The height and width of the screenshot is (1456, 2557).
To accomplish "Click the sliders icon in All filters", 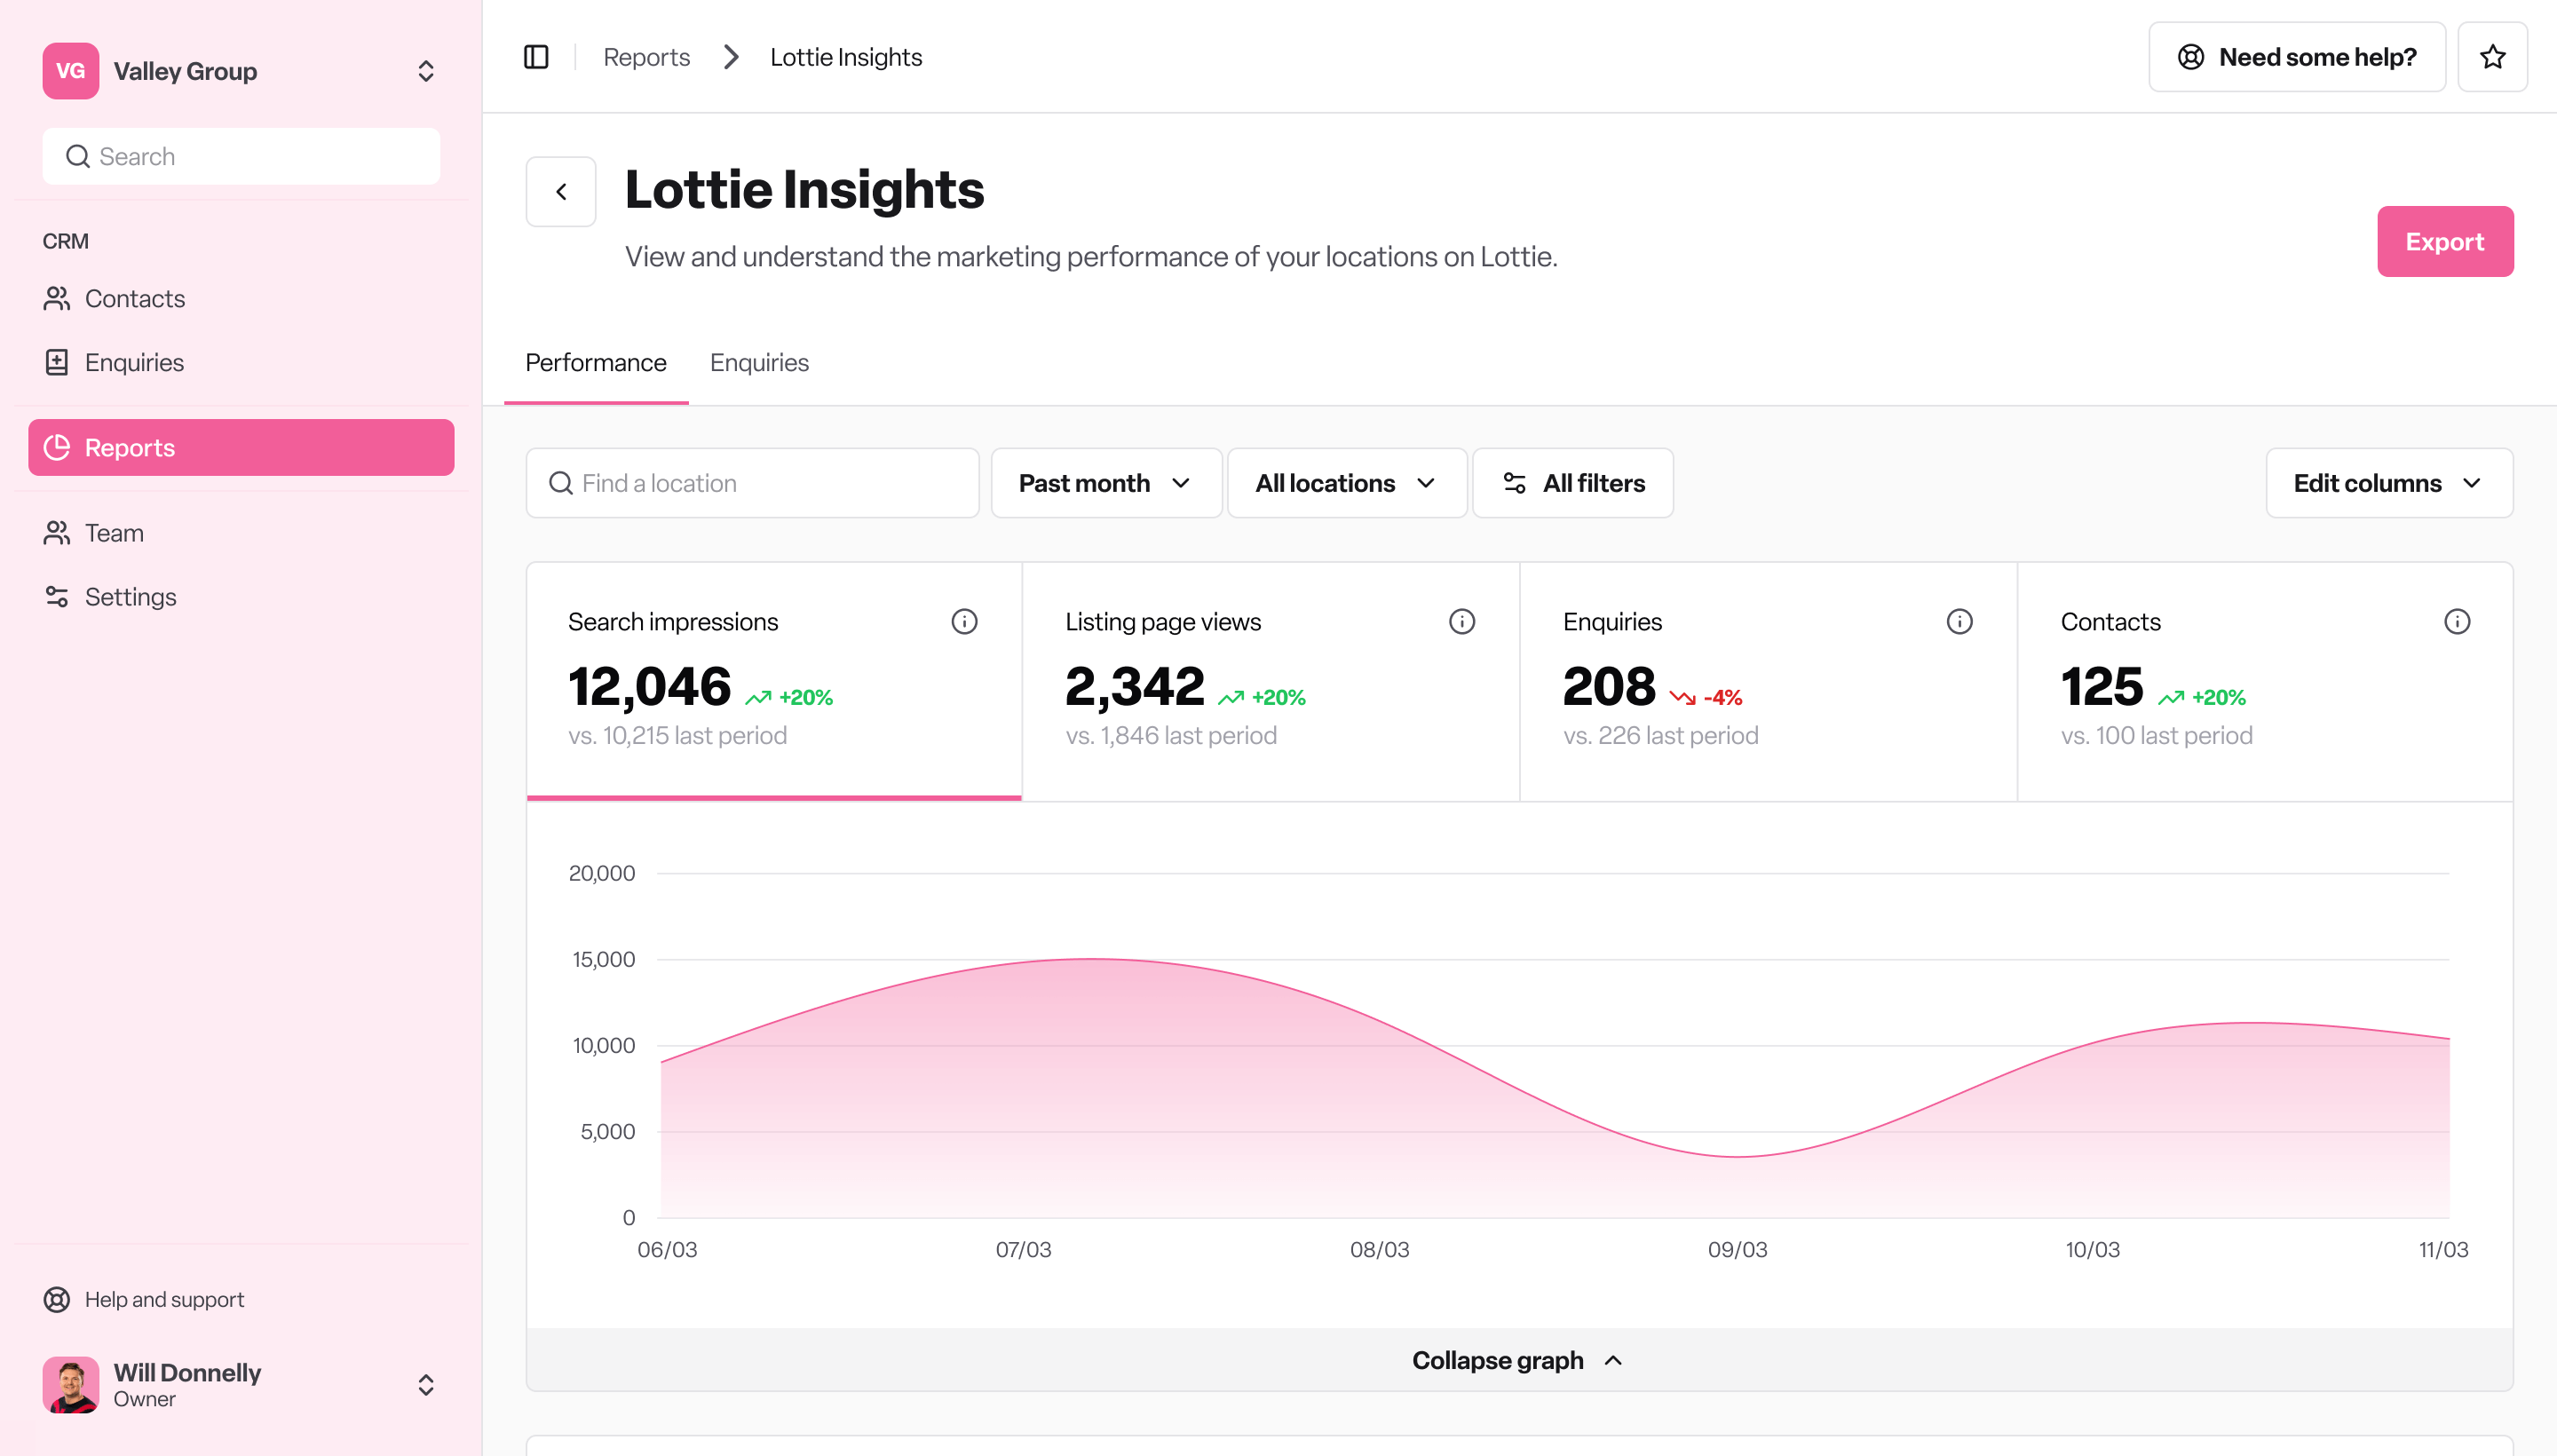I will pos(1514,484).
